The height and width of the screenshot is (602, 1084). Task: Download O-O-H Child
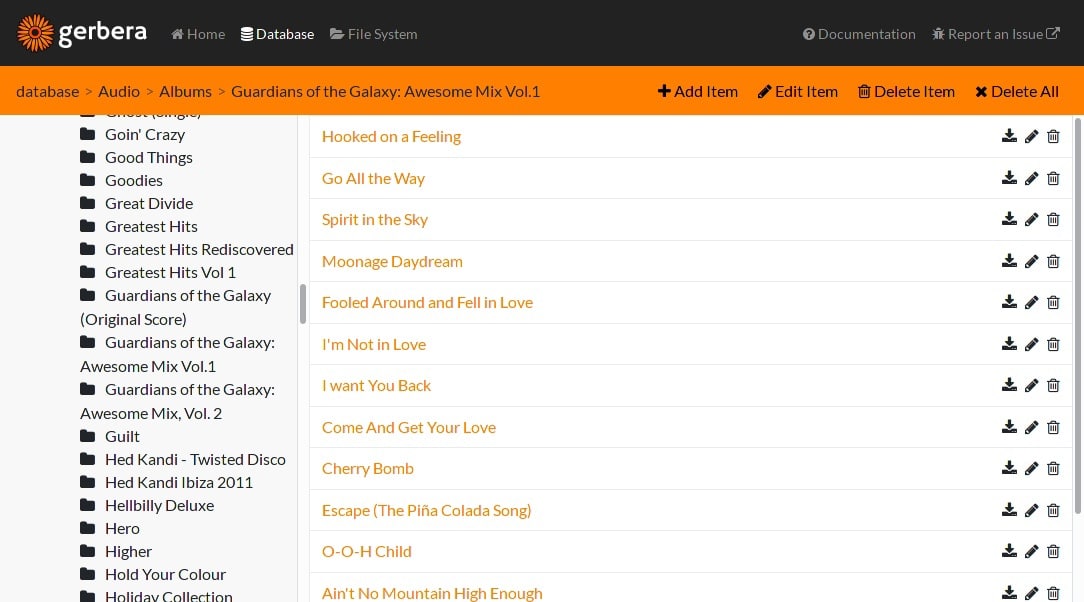[x=1009, y=551]
